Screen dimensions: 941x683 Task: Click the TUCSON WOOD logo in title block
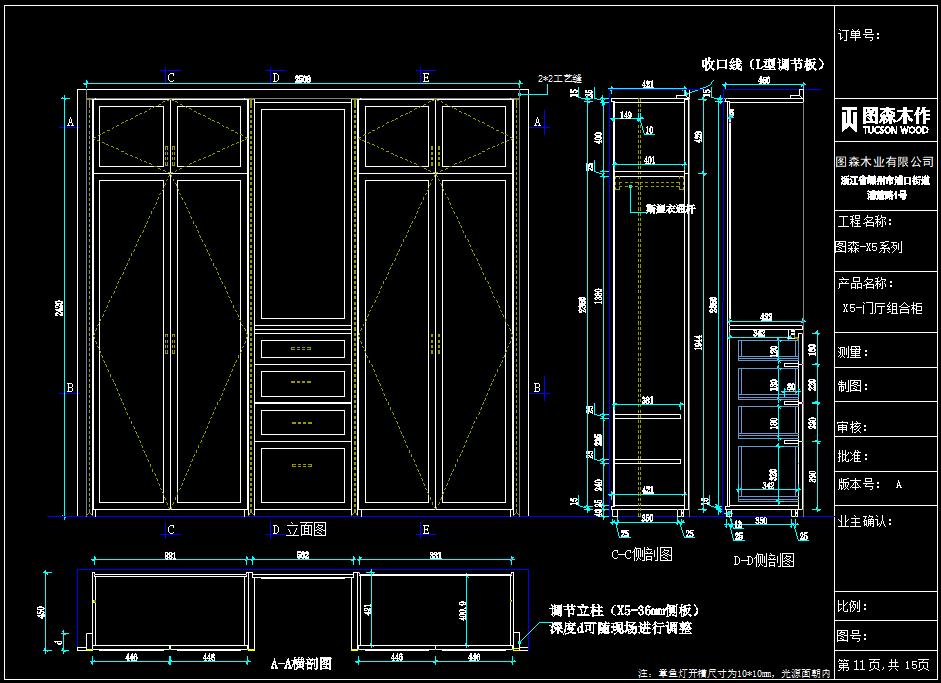(x=886, y=120)
